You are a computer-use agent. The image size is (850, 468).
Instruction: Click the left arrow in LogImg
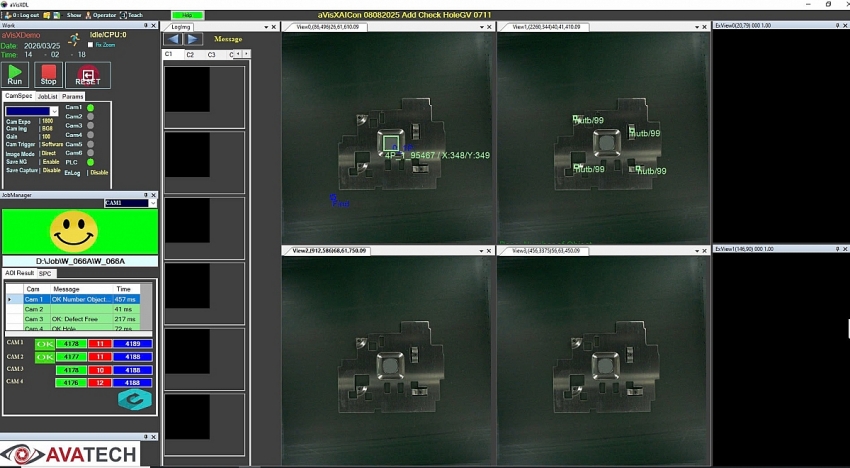pyautogui.click(x=173, y=39)
